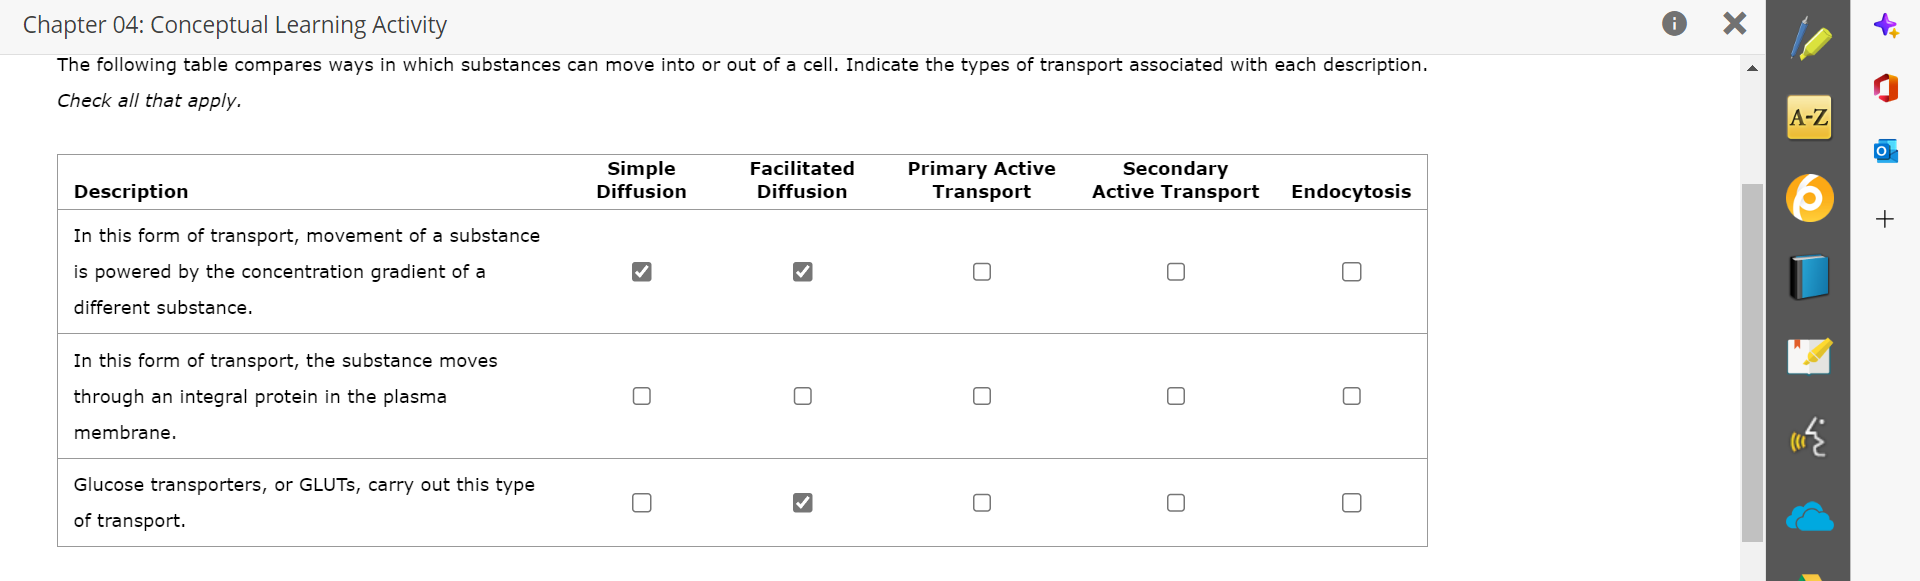1920x581 pixels.
Task: Check Primary Active Transport for integral protein row
Action: (x=982, y=396)
